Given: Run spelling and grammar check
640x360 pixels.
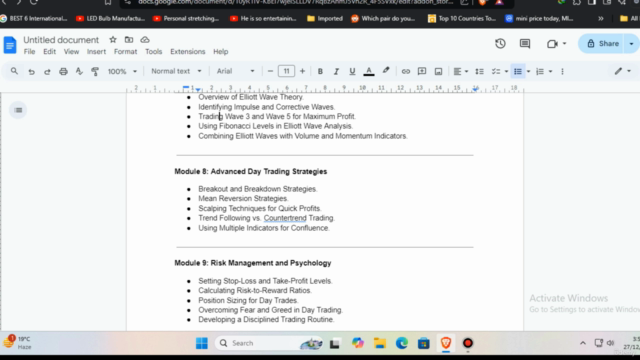Looking at the screenshot, I should point(79,71).
